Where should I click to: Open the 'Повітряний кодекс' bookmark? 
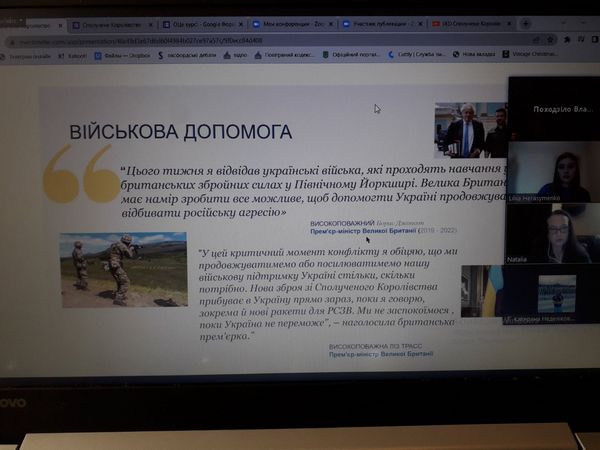click(x=284, y=55)
